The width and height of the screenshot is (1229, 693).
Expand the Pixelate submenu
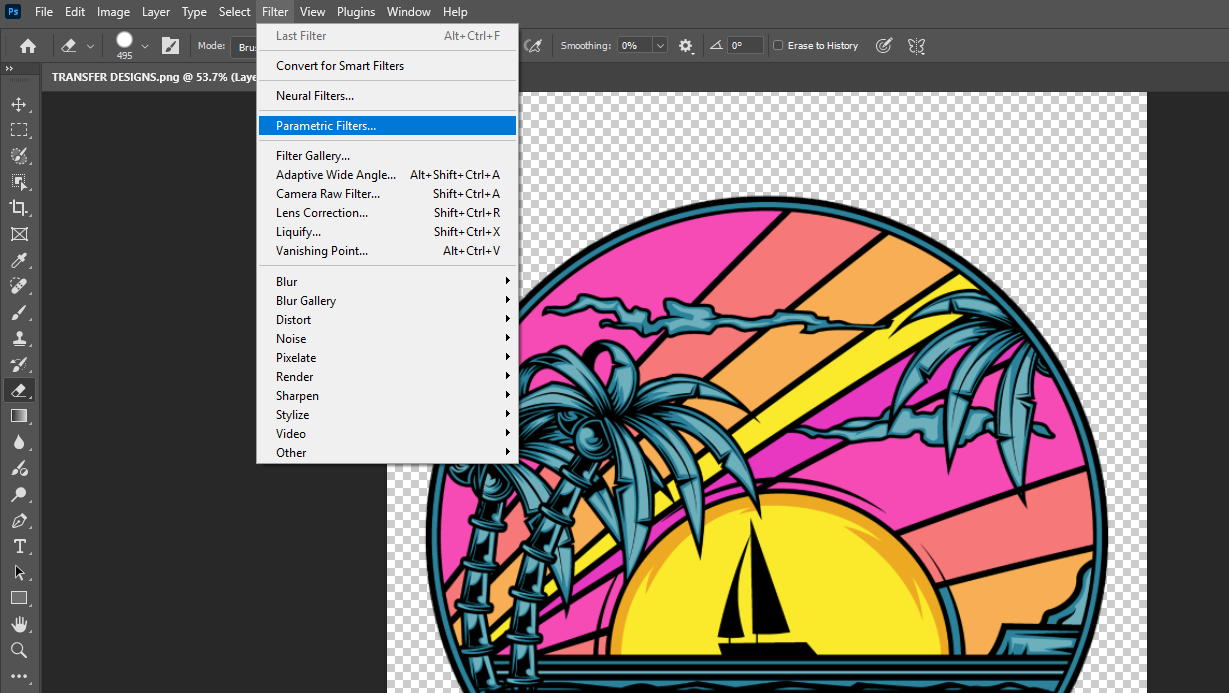click(387, 357)
